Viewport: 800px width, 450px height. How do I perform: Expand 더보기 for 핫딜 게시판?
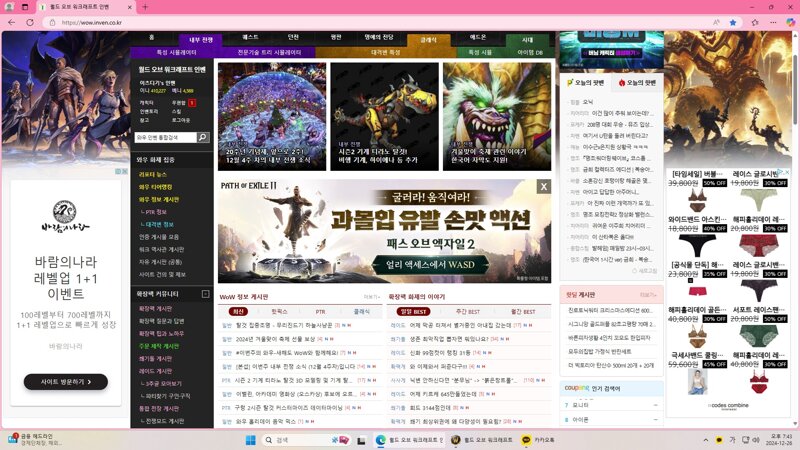pos(648,295)
